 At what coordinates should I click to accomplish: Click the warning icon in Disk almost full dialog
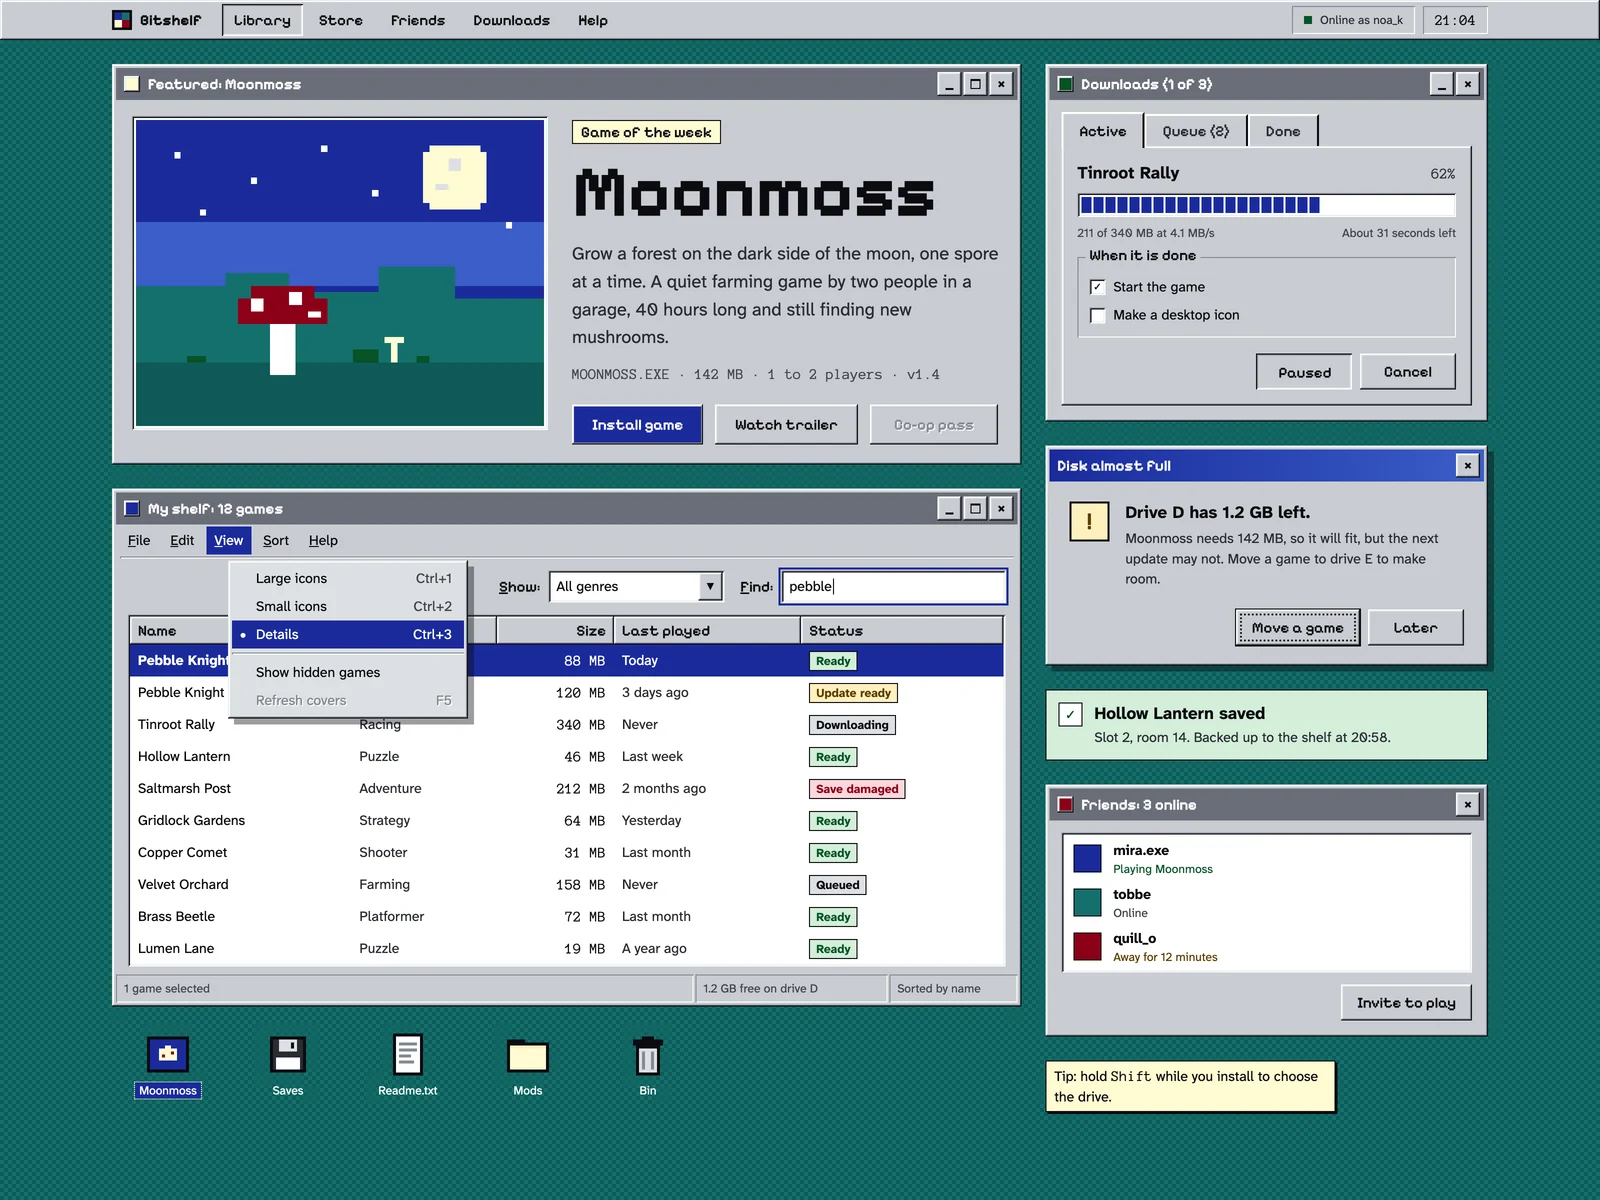(x=1089, y=521)
